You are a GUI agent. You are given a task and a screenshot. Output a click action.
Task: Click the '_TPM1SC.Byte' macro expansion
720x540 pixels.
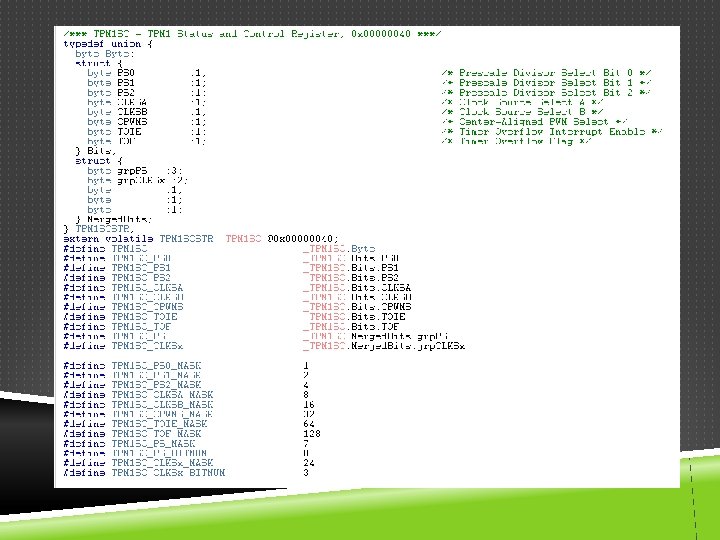click(339, 249)
